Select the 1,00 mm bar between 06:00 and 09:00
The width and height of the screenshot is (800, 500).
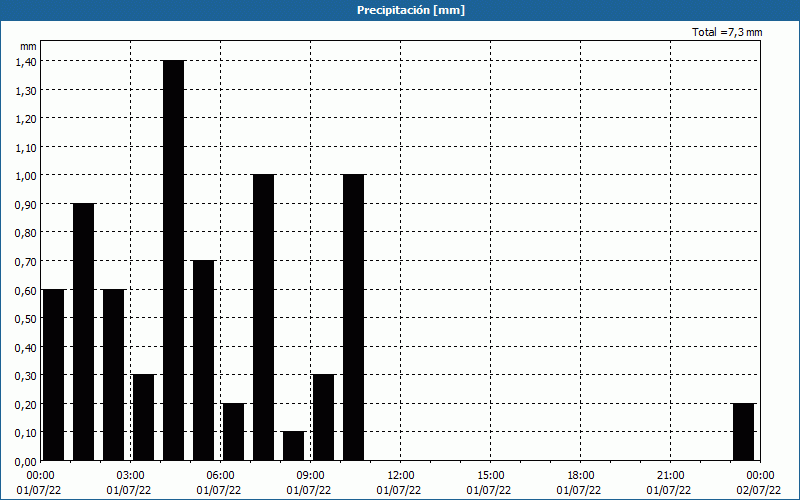[263, 317]
